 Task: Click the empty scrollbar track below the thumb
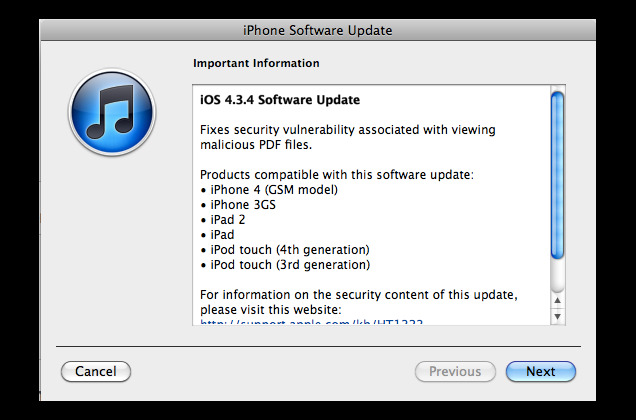(557, 275)
